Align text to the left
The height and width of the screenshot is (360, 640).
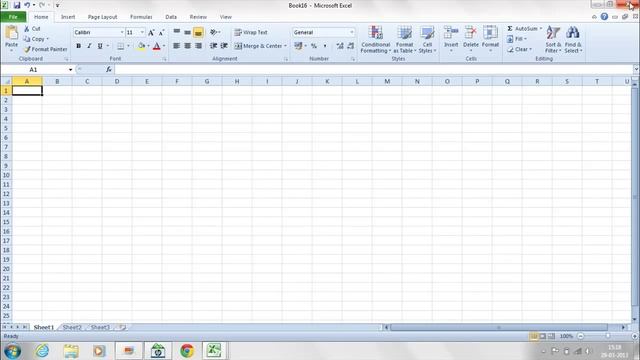point(176,46)
